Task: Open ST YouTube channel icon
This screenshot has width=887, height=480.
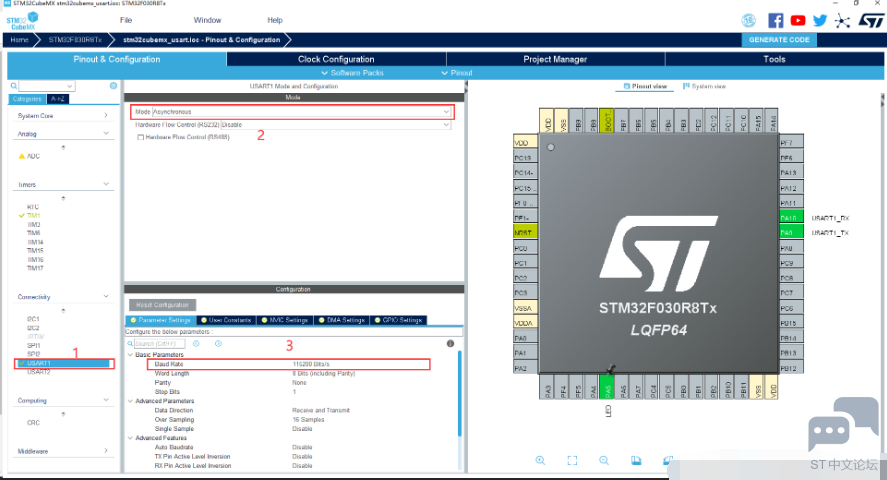Action: pos(798,21)
